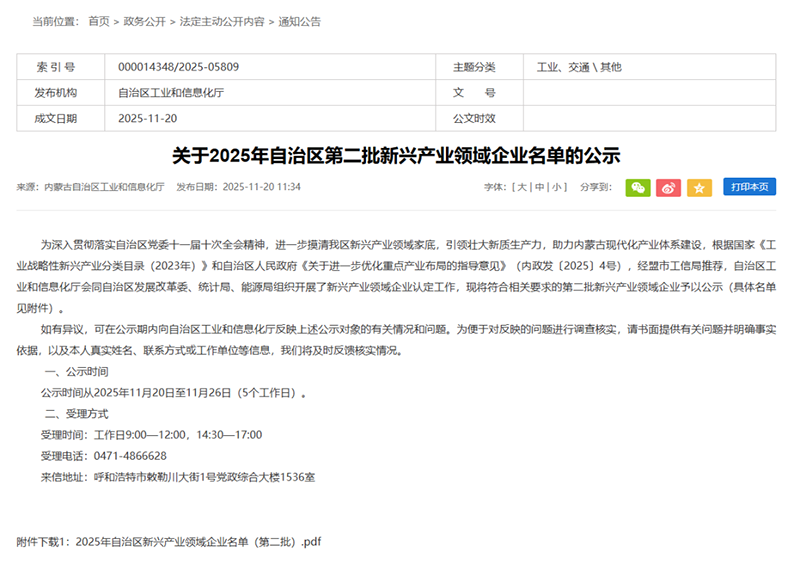Click the index number 000014348/2025-05809

point(178,67)
